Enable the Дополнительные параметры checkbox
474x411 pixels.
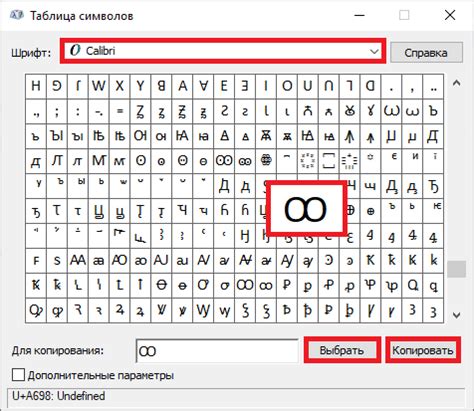pos(18,375)
